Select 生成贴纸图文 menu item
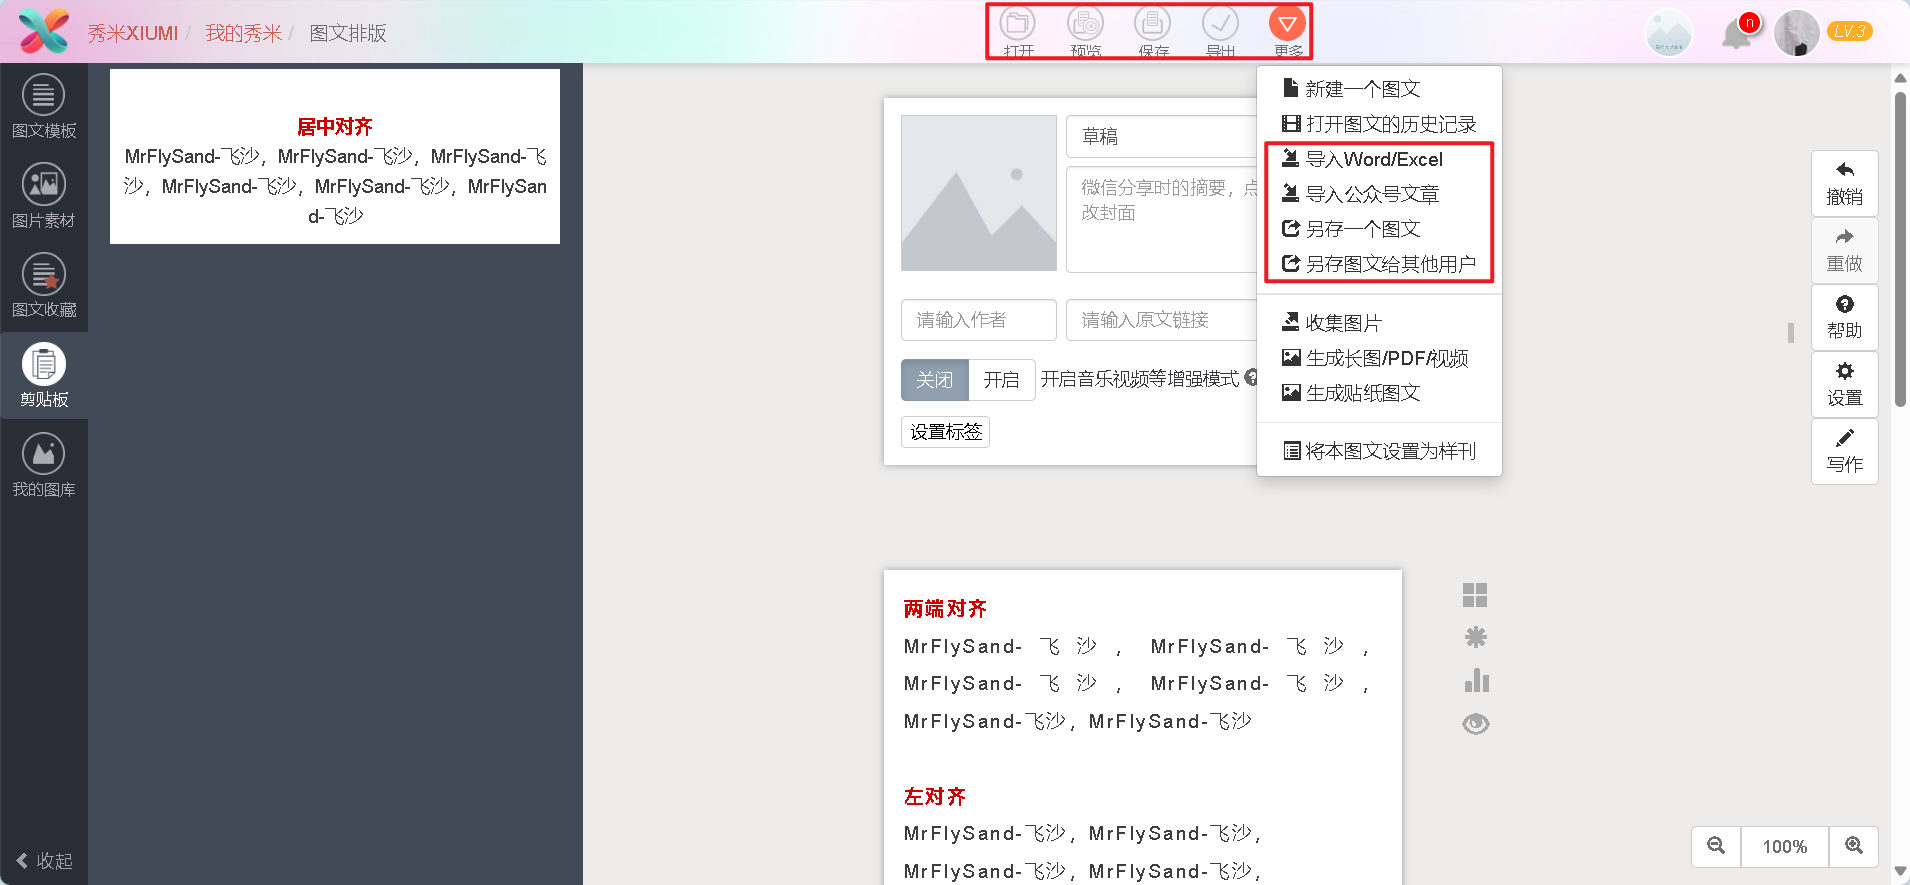 (x=1379, y=393)
